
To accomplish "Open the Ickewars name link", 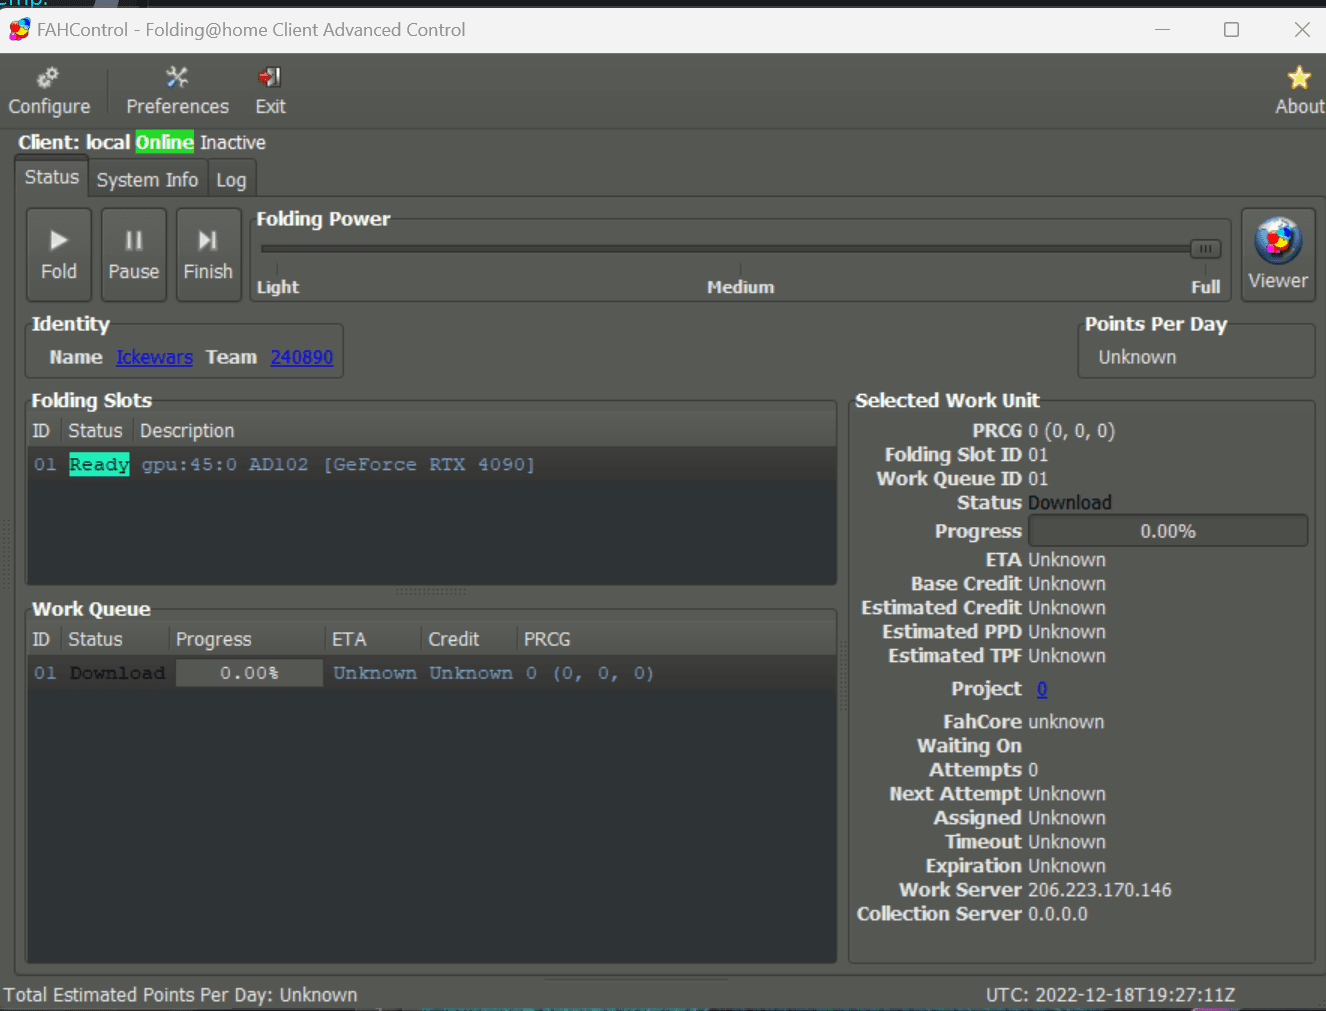I will click(x=154, y=357).
